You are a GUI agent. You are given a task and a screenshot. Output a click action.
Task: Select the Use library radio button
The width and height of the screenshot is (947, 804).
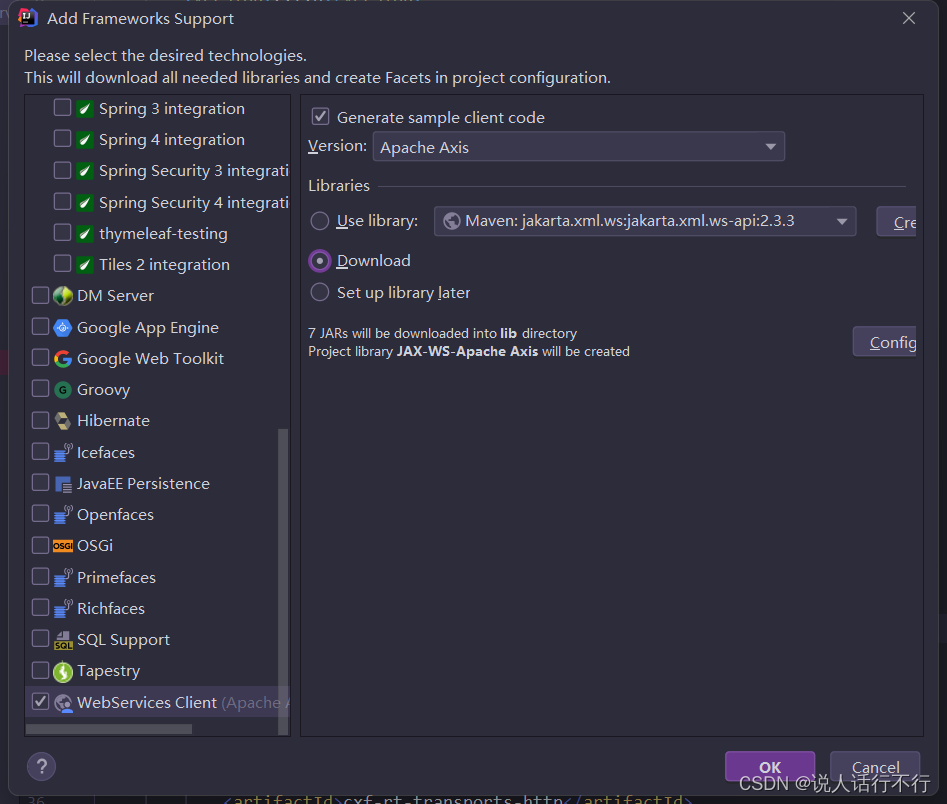(320, 221)
